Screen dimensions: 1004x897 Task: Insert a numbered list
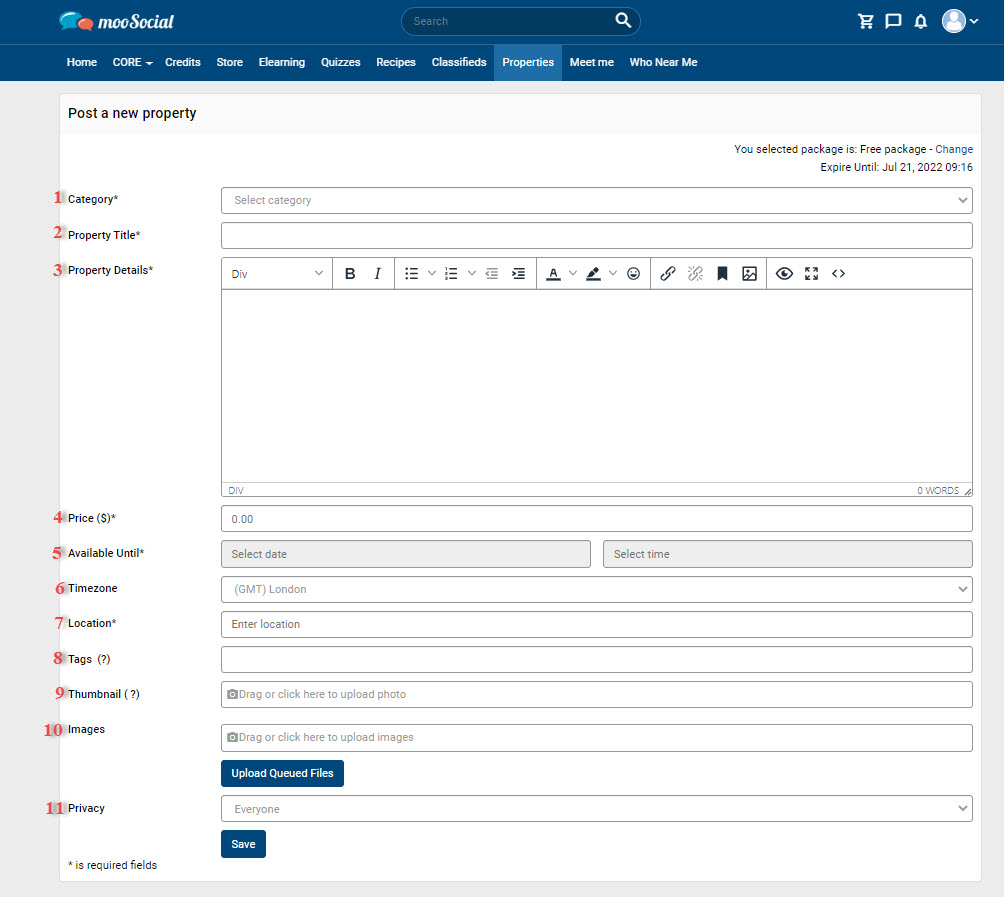coord(451,273)
